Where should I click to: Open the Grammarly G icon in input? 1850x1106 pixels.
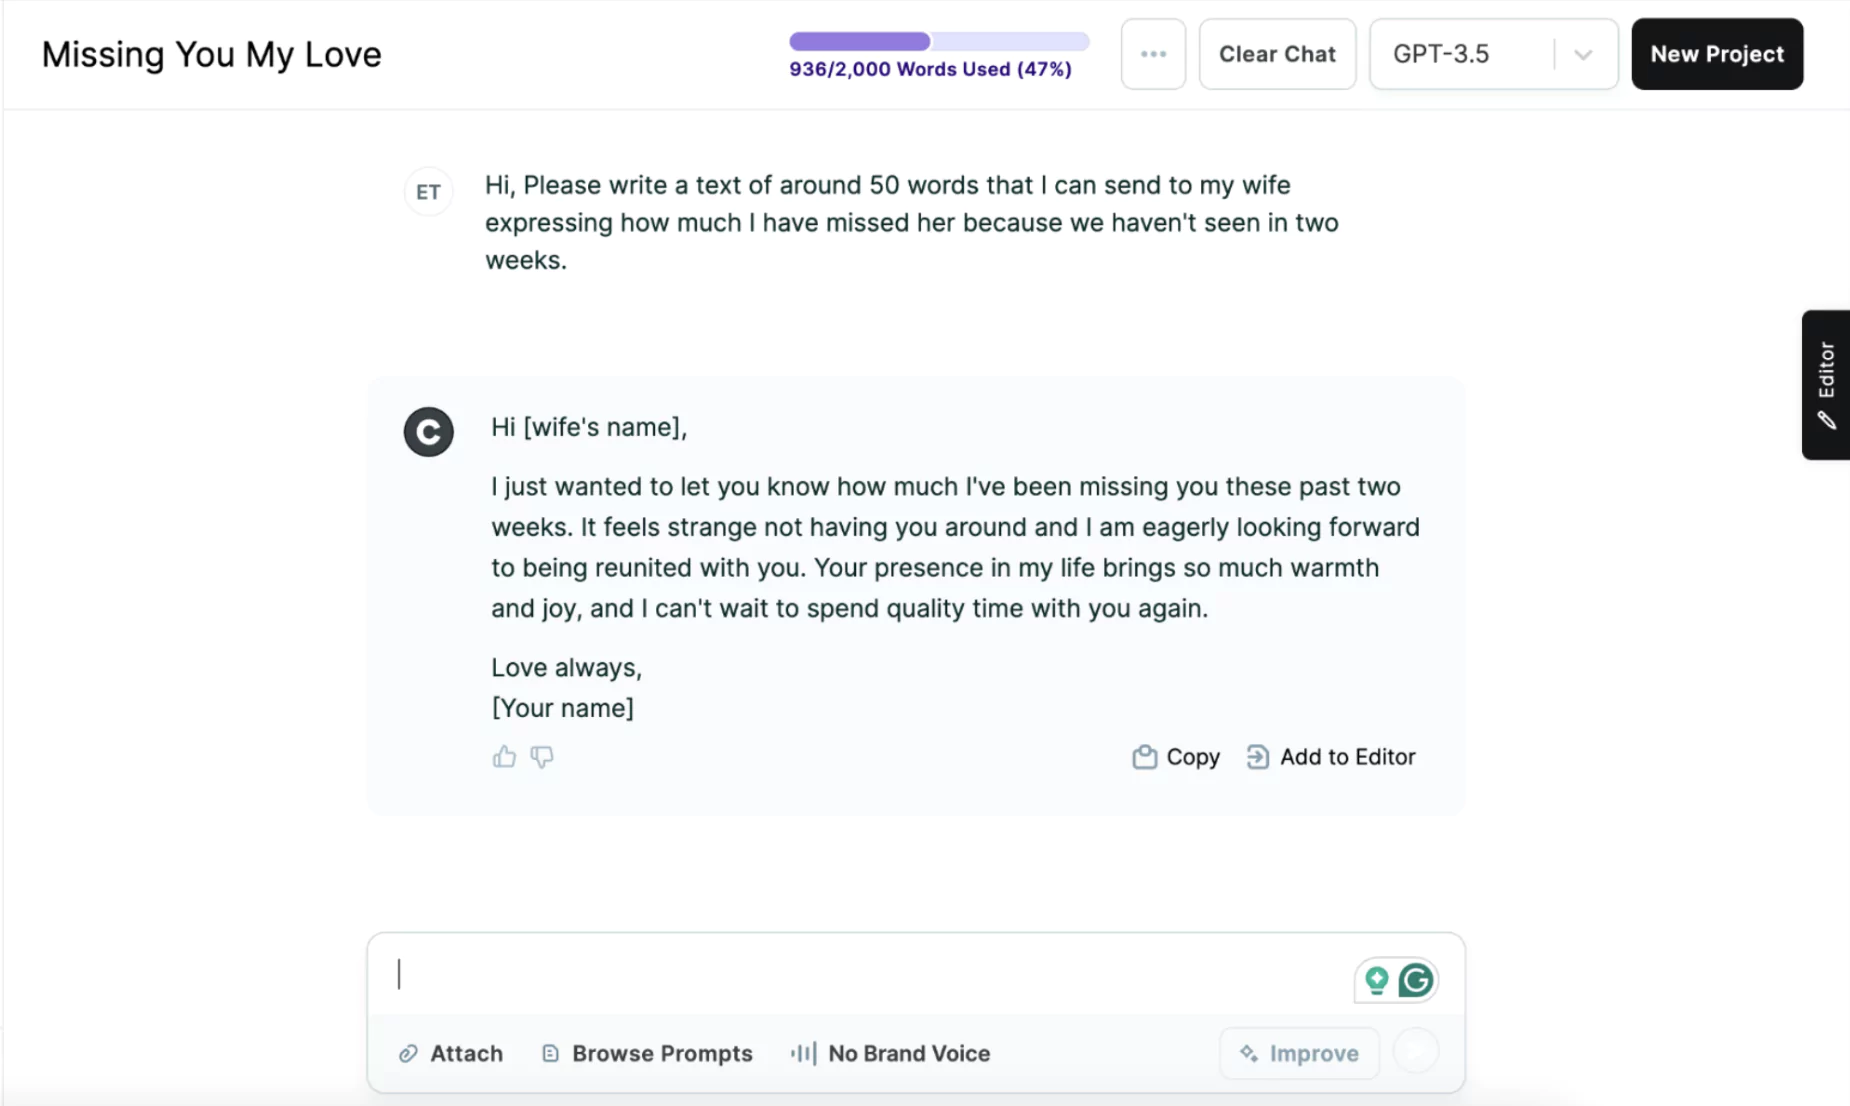1416,980
